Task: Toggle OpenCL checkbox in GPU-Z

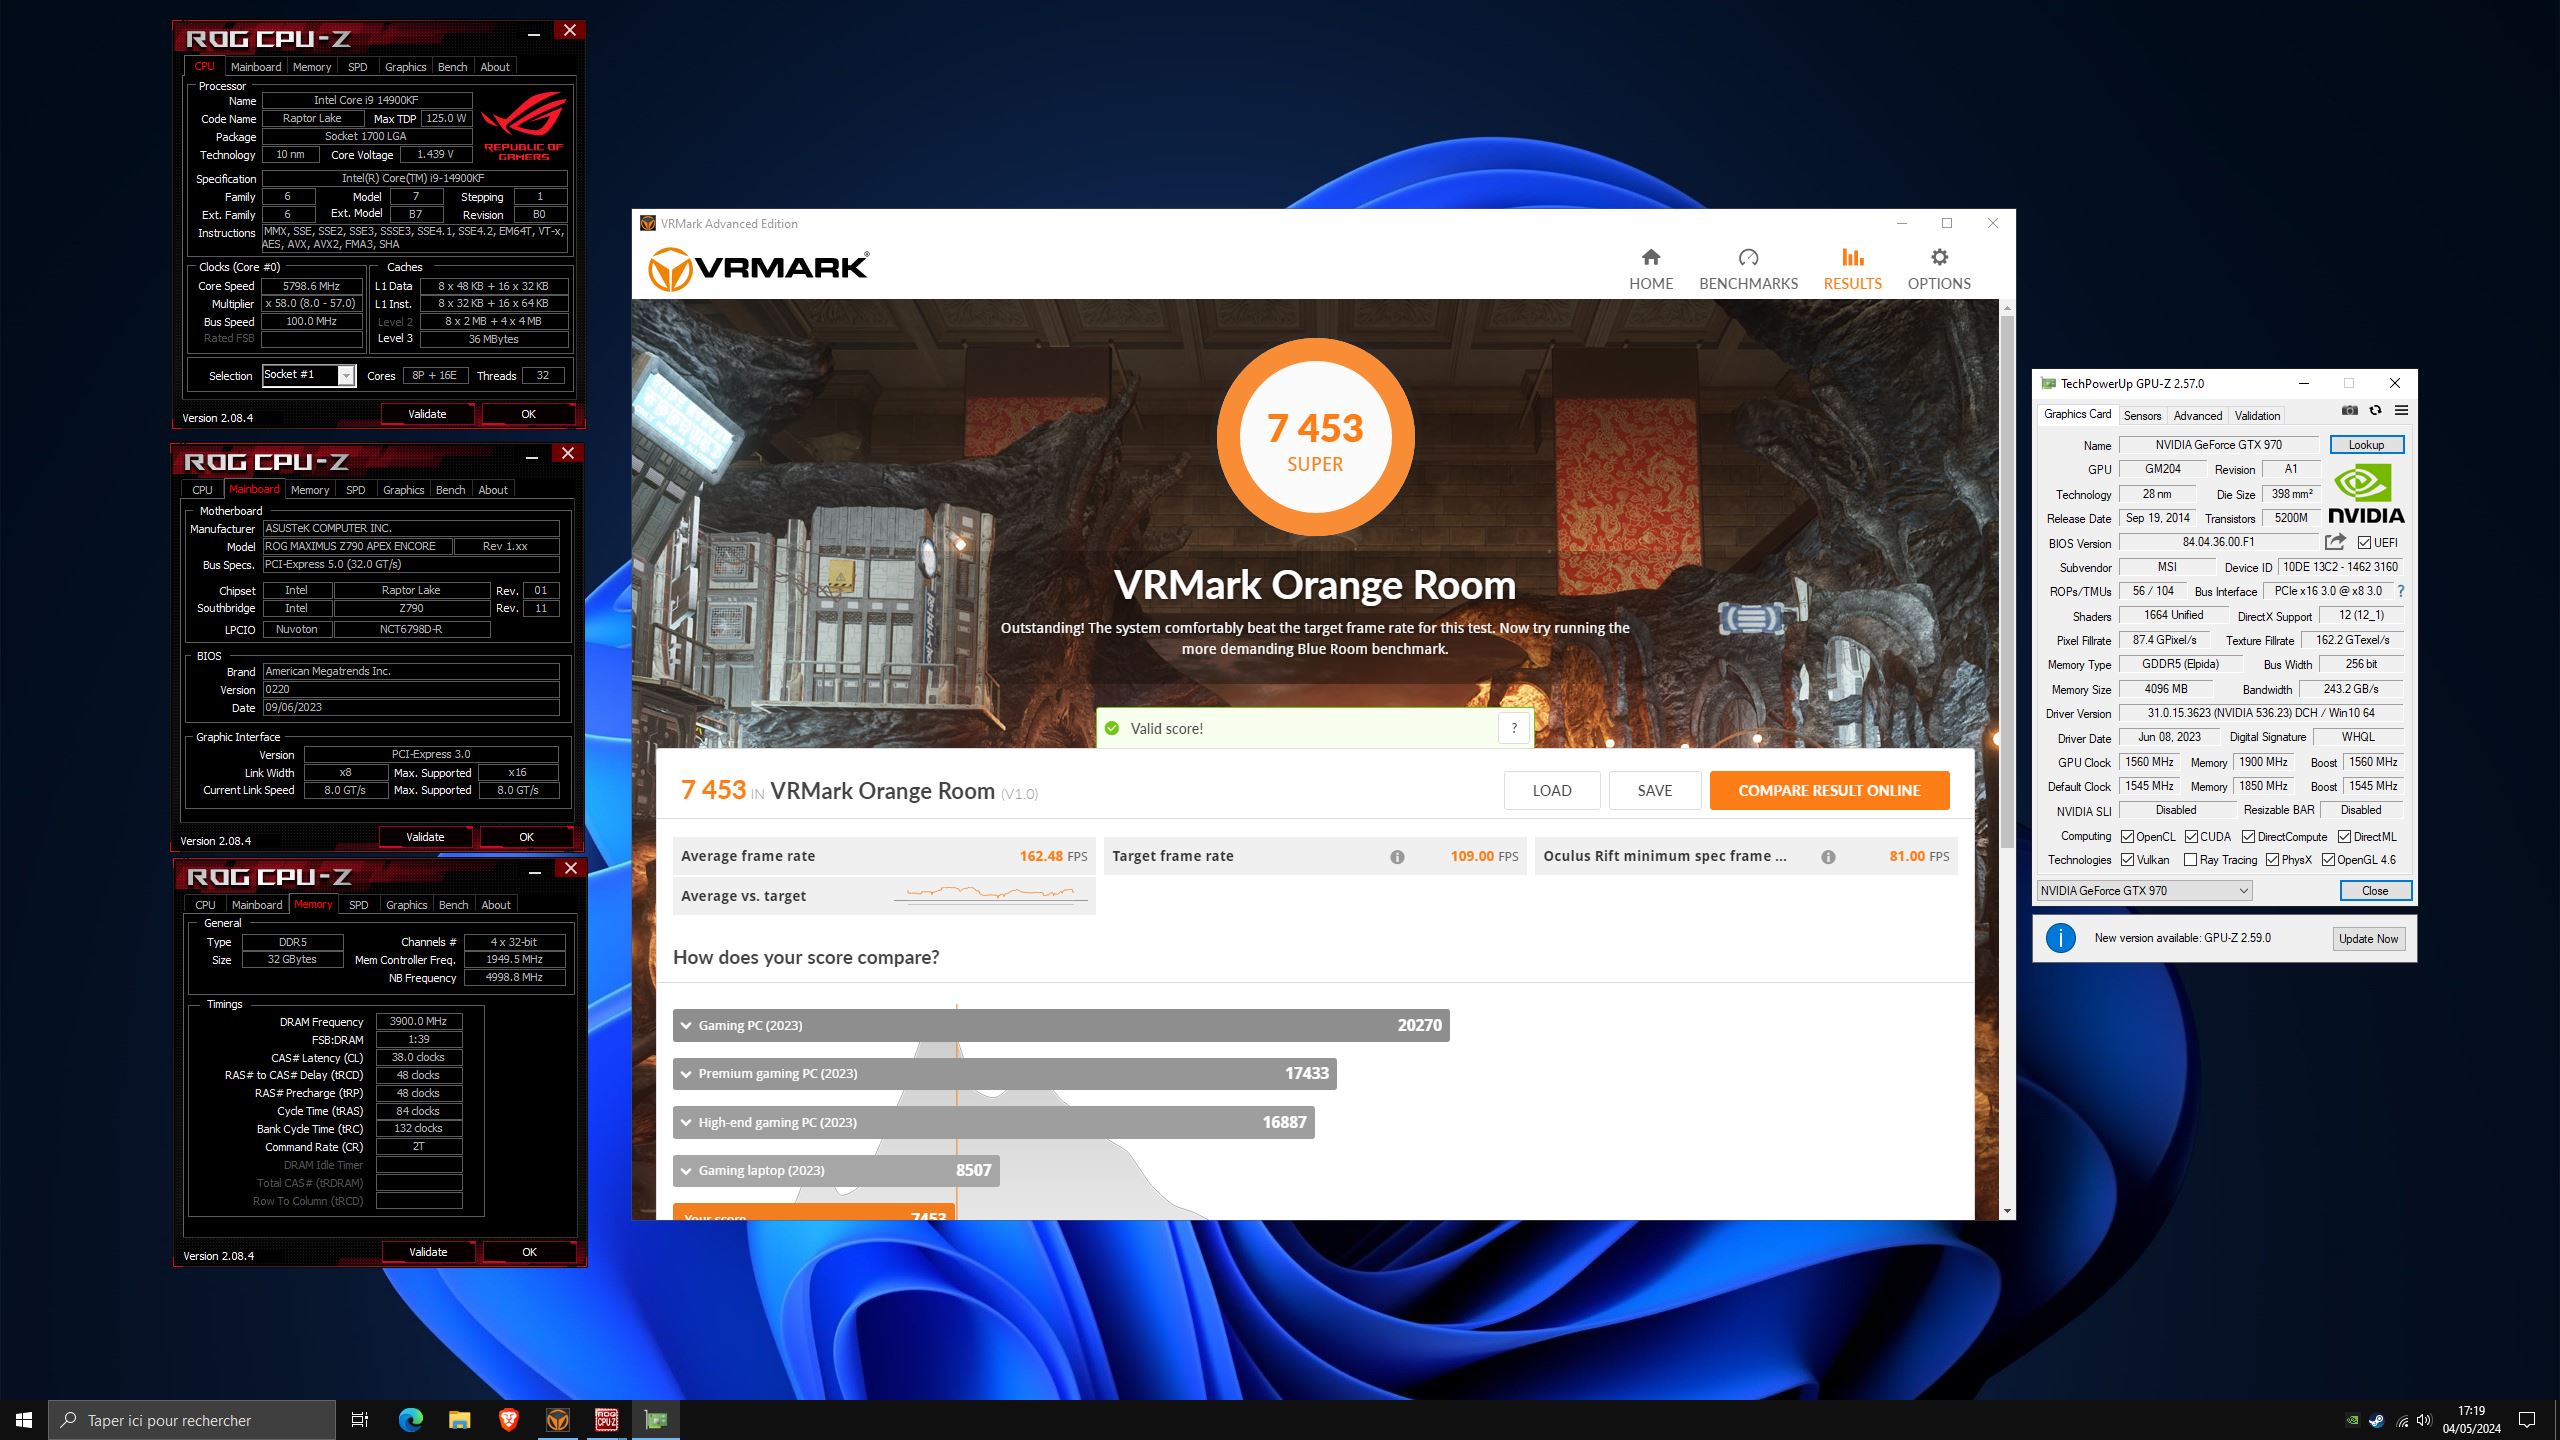Action: pos(2127,837)
